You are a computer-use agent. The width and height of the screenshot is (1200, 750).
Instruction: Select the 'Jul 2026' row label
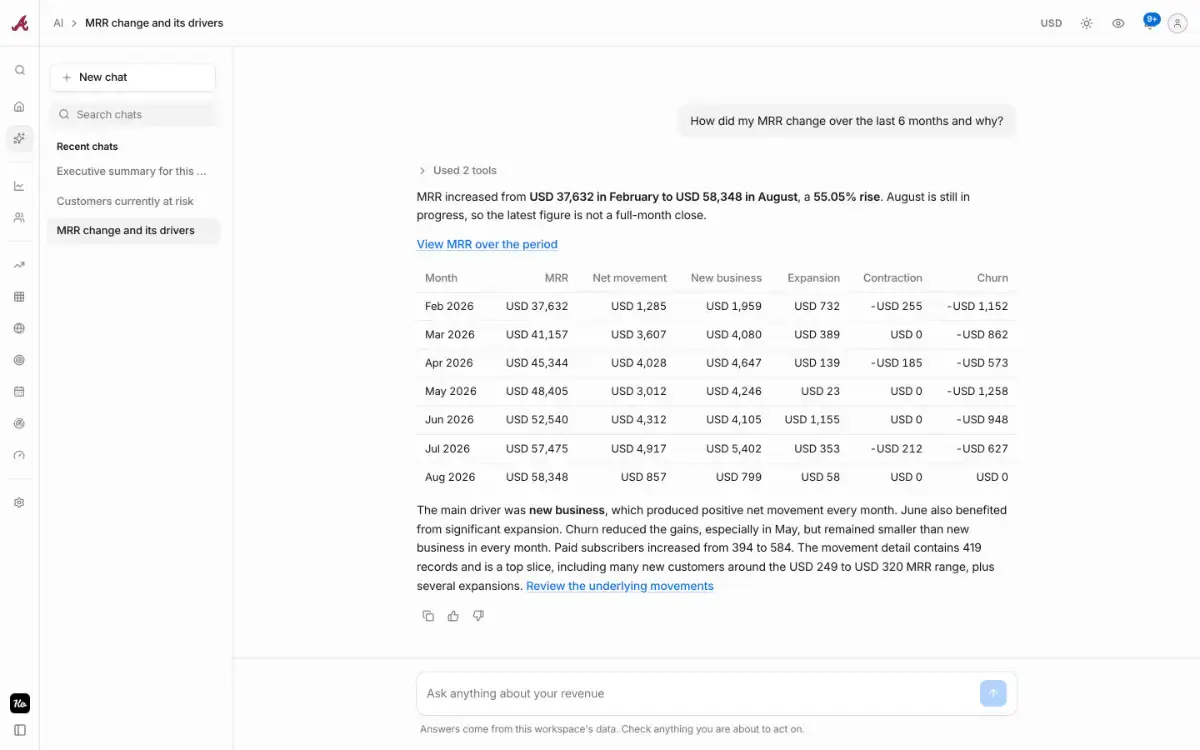point(447,448)
